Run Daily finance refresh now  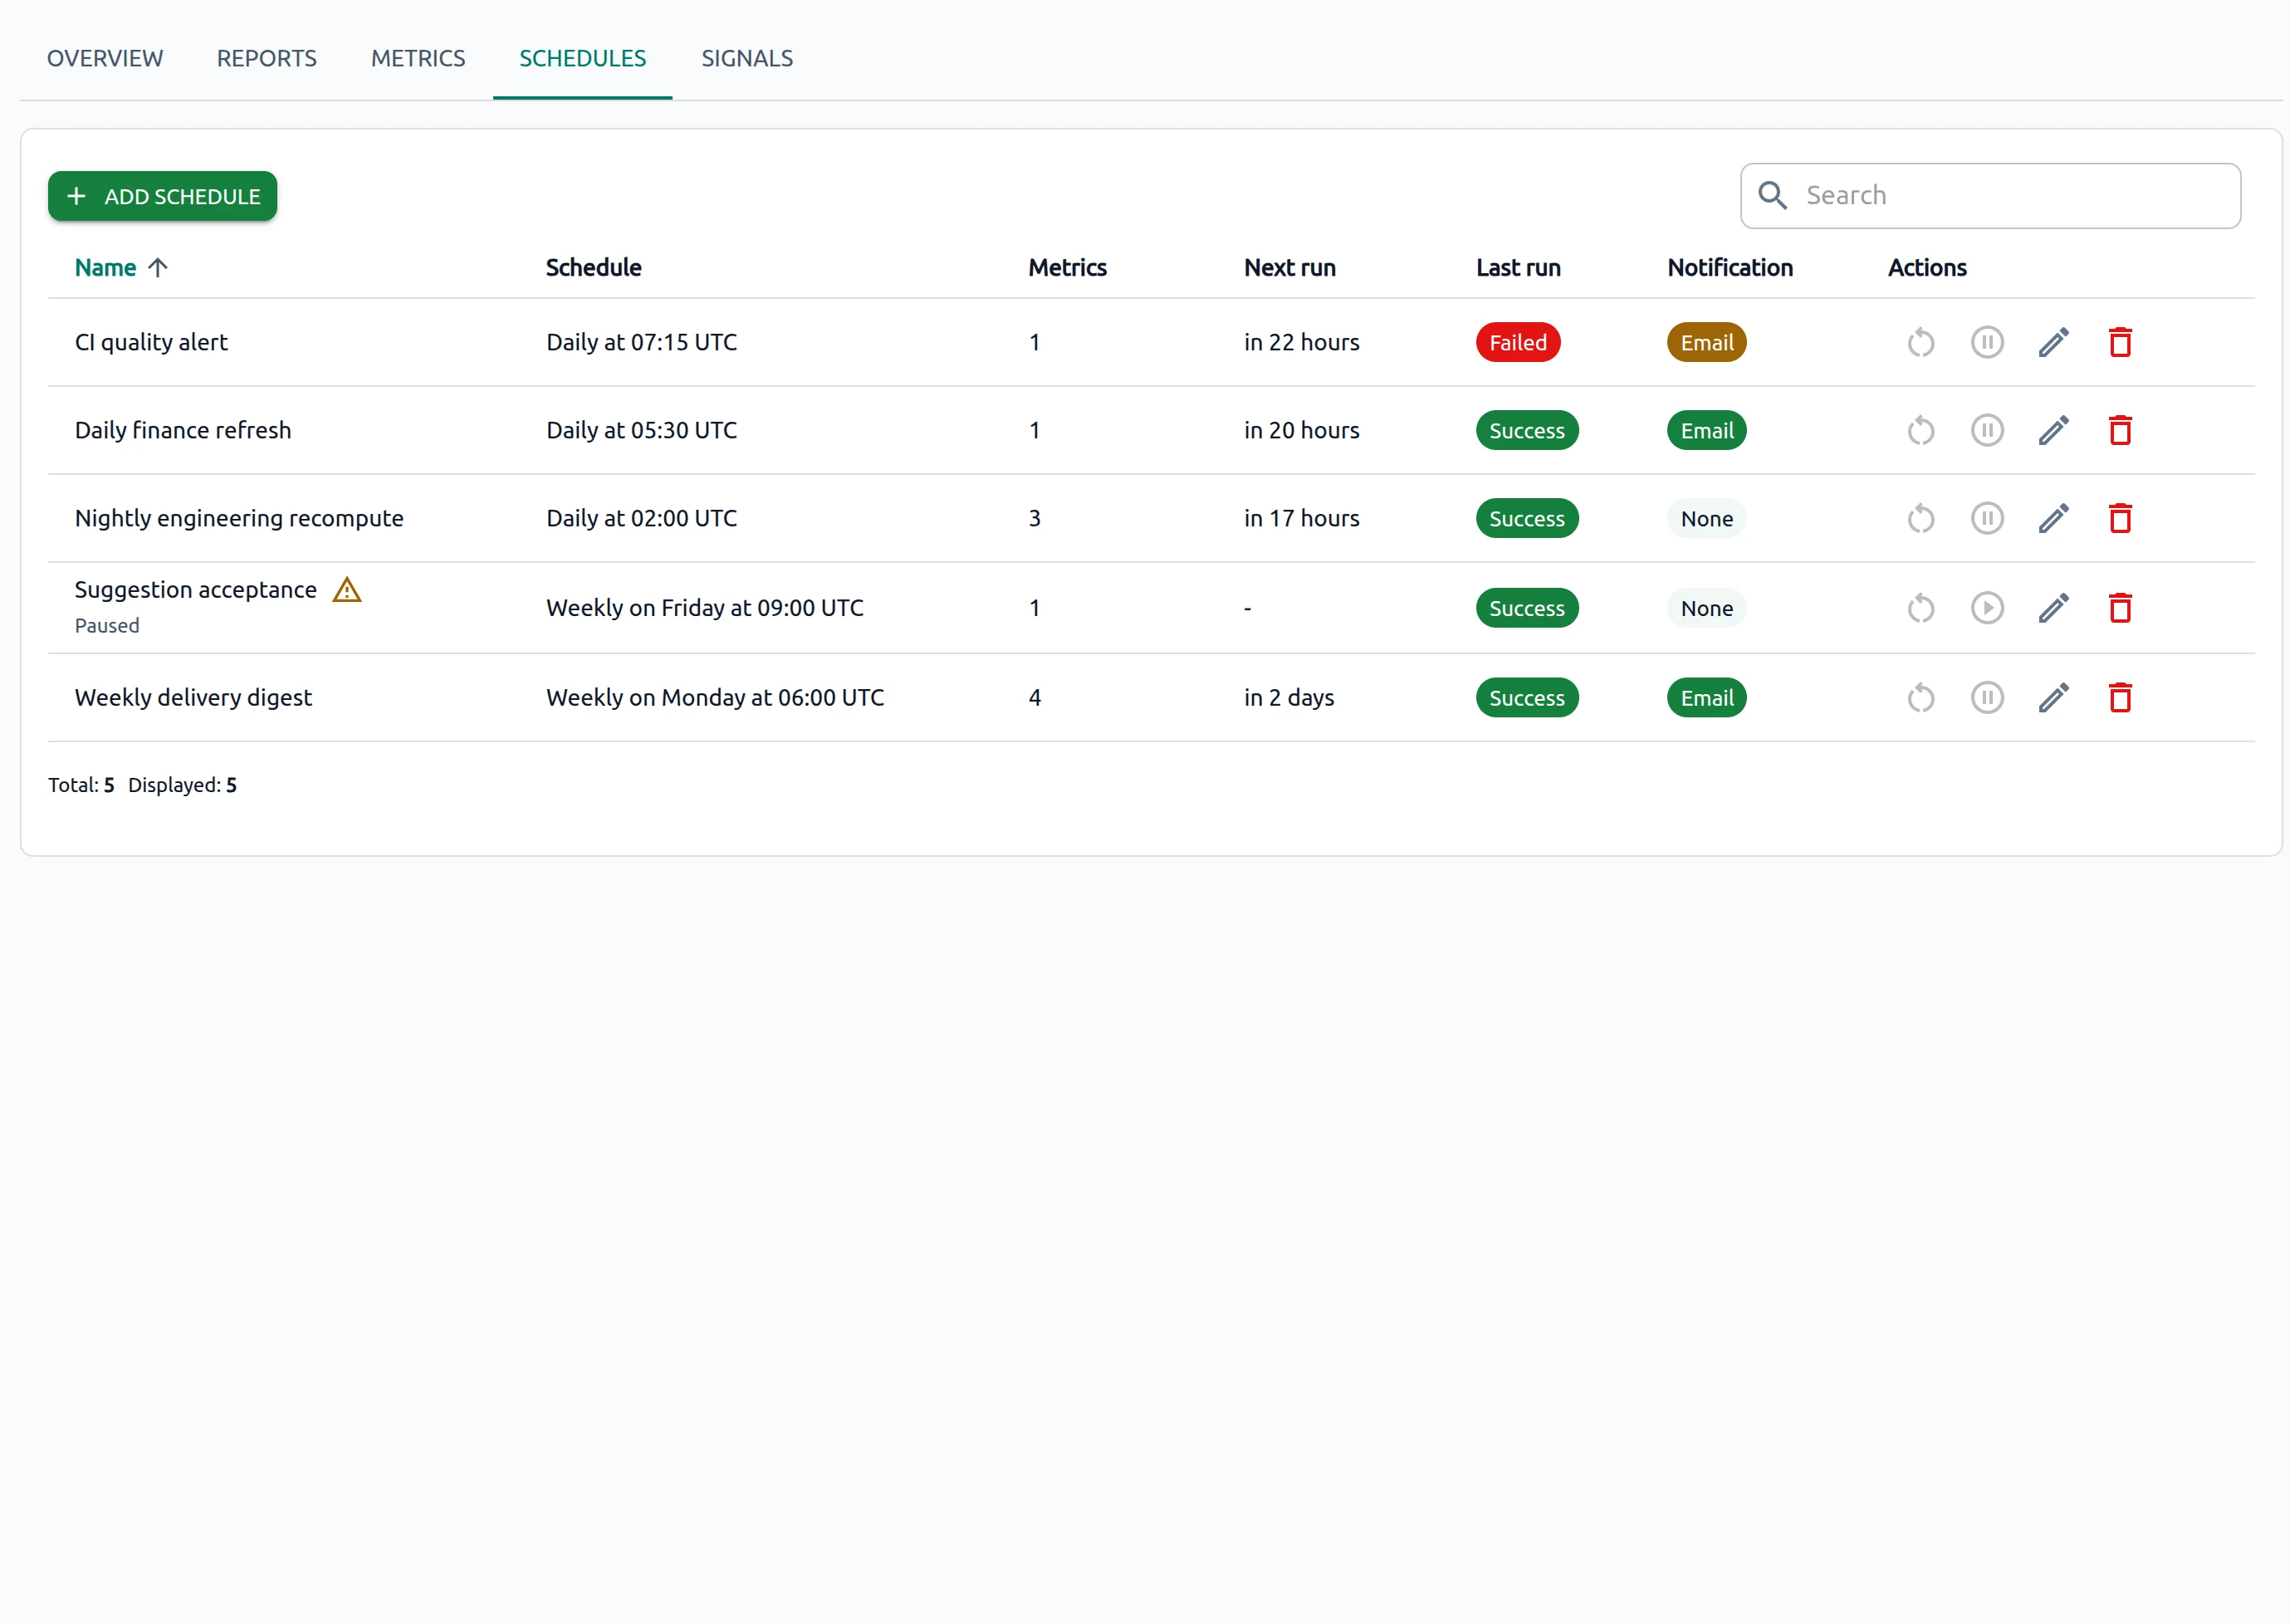pos(1920,431)
